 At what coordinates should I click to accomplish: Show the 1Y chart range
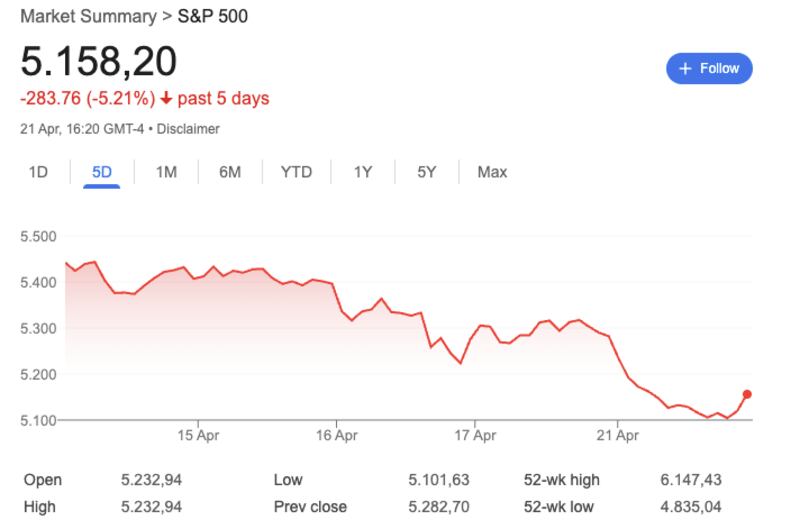pyautogui.click(x=363, y=172)
